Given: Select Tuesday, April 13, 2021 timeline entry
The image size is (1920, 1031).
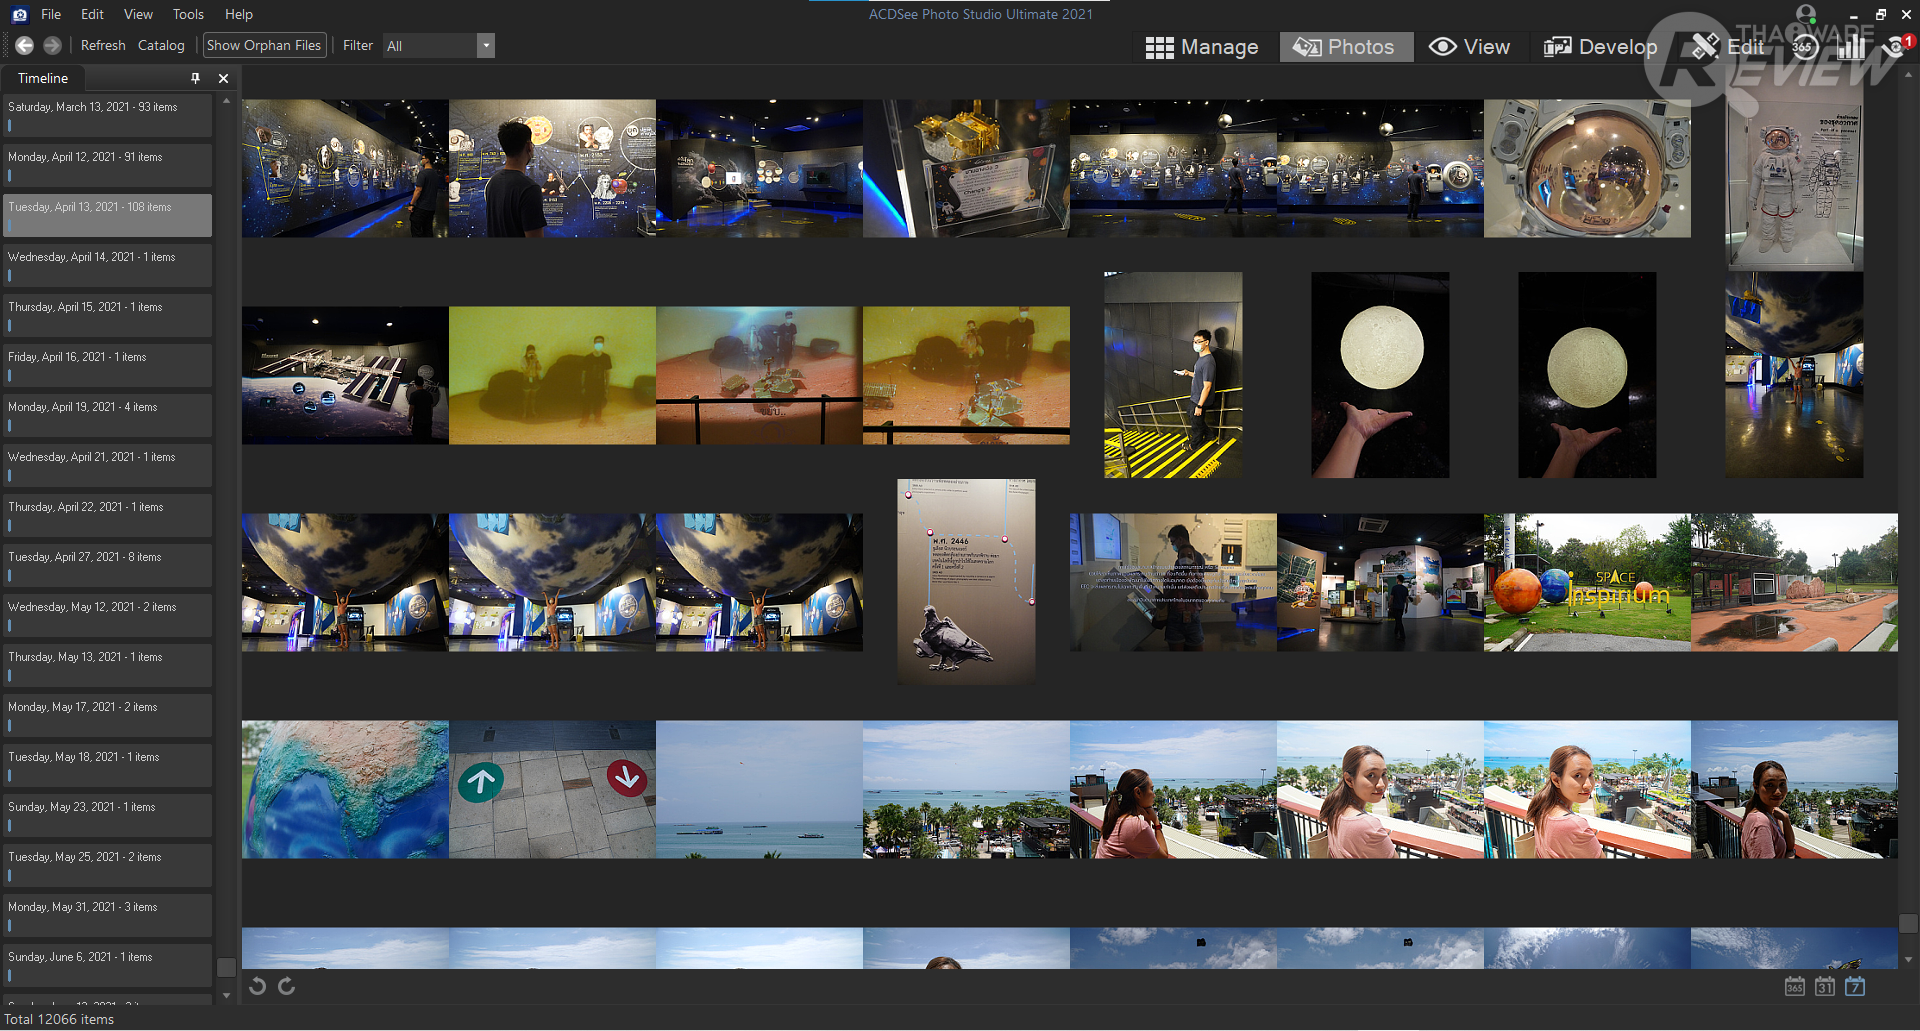Looking at the screenshot, I should 108,215.
